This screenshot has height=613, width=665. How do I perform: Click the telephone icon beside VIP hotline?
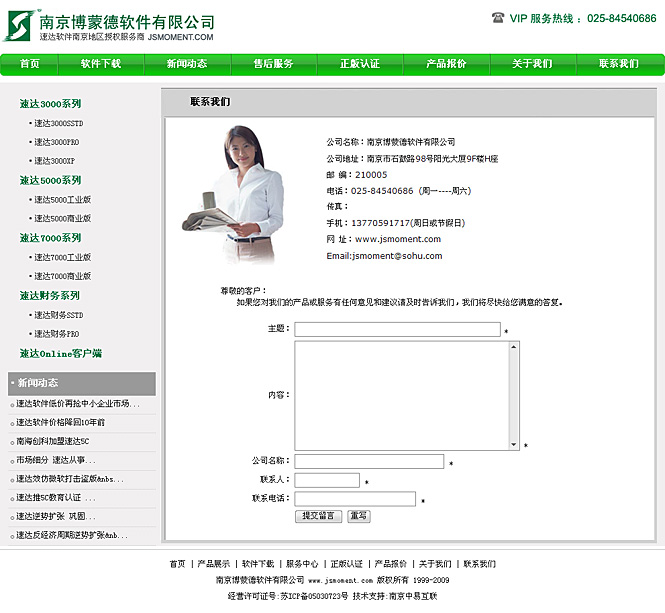click(497, 18)
